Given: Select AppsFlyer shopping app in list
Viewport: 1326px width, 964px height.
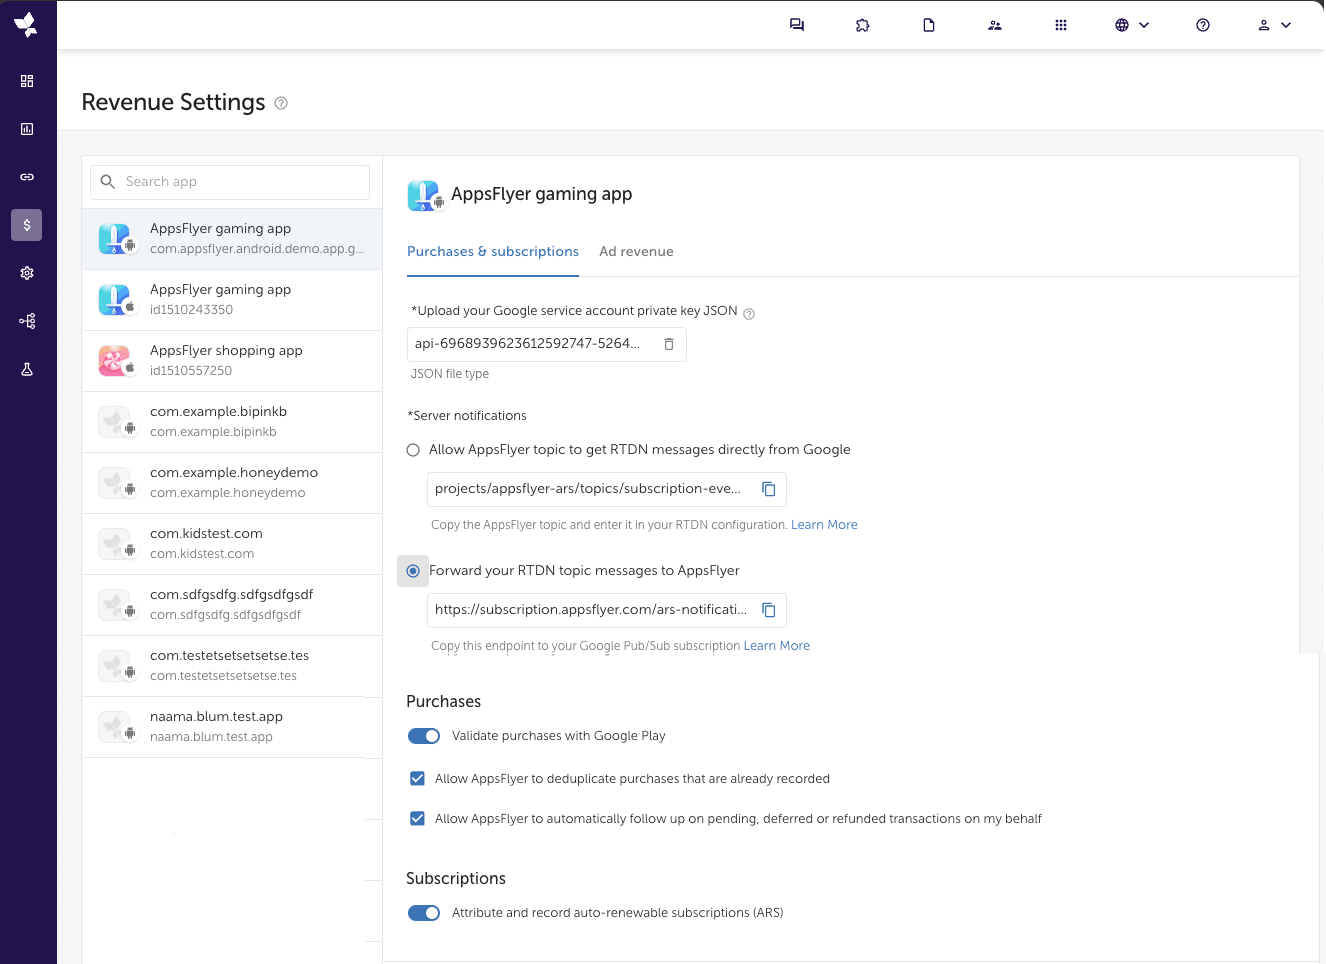Looking at the screenshot, I should [232, 361].
